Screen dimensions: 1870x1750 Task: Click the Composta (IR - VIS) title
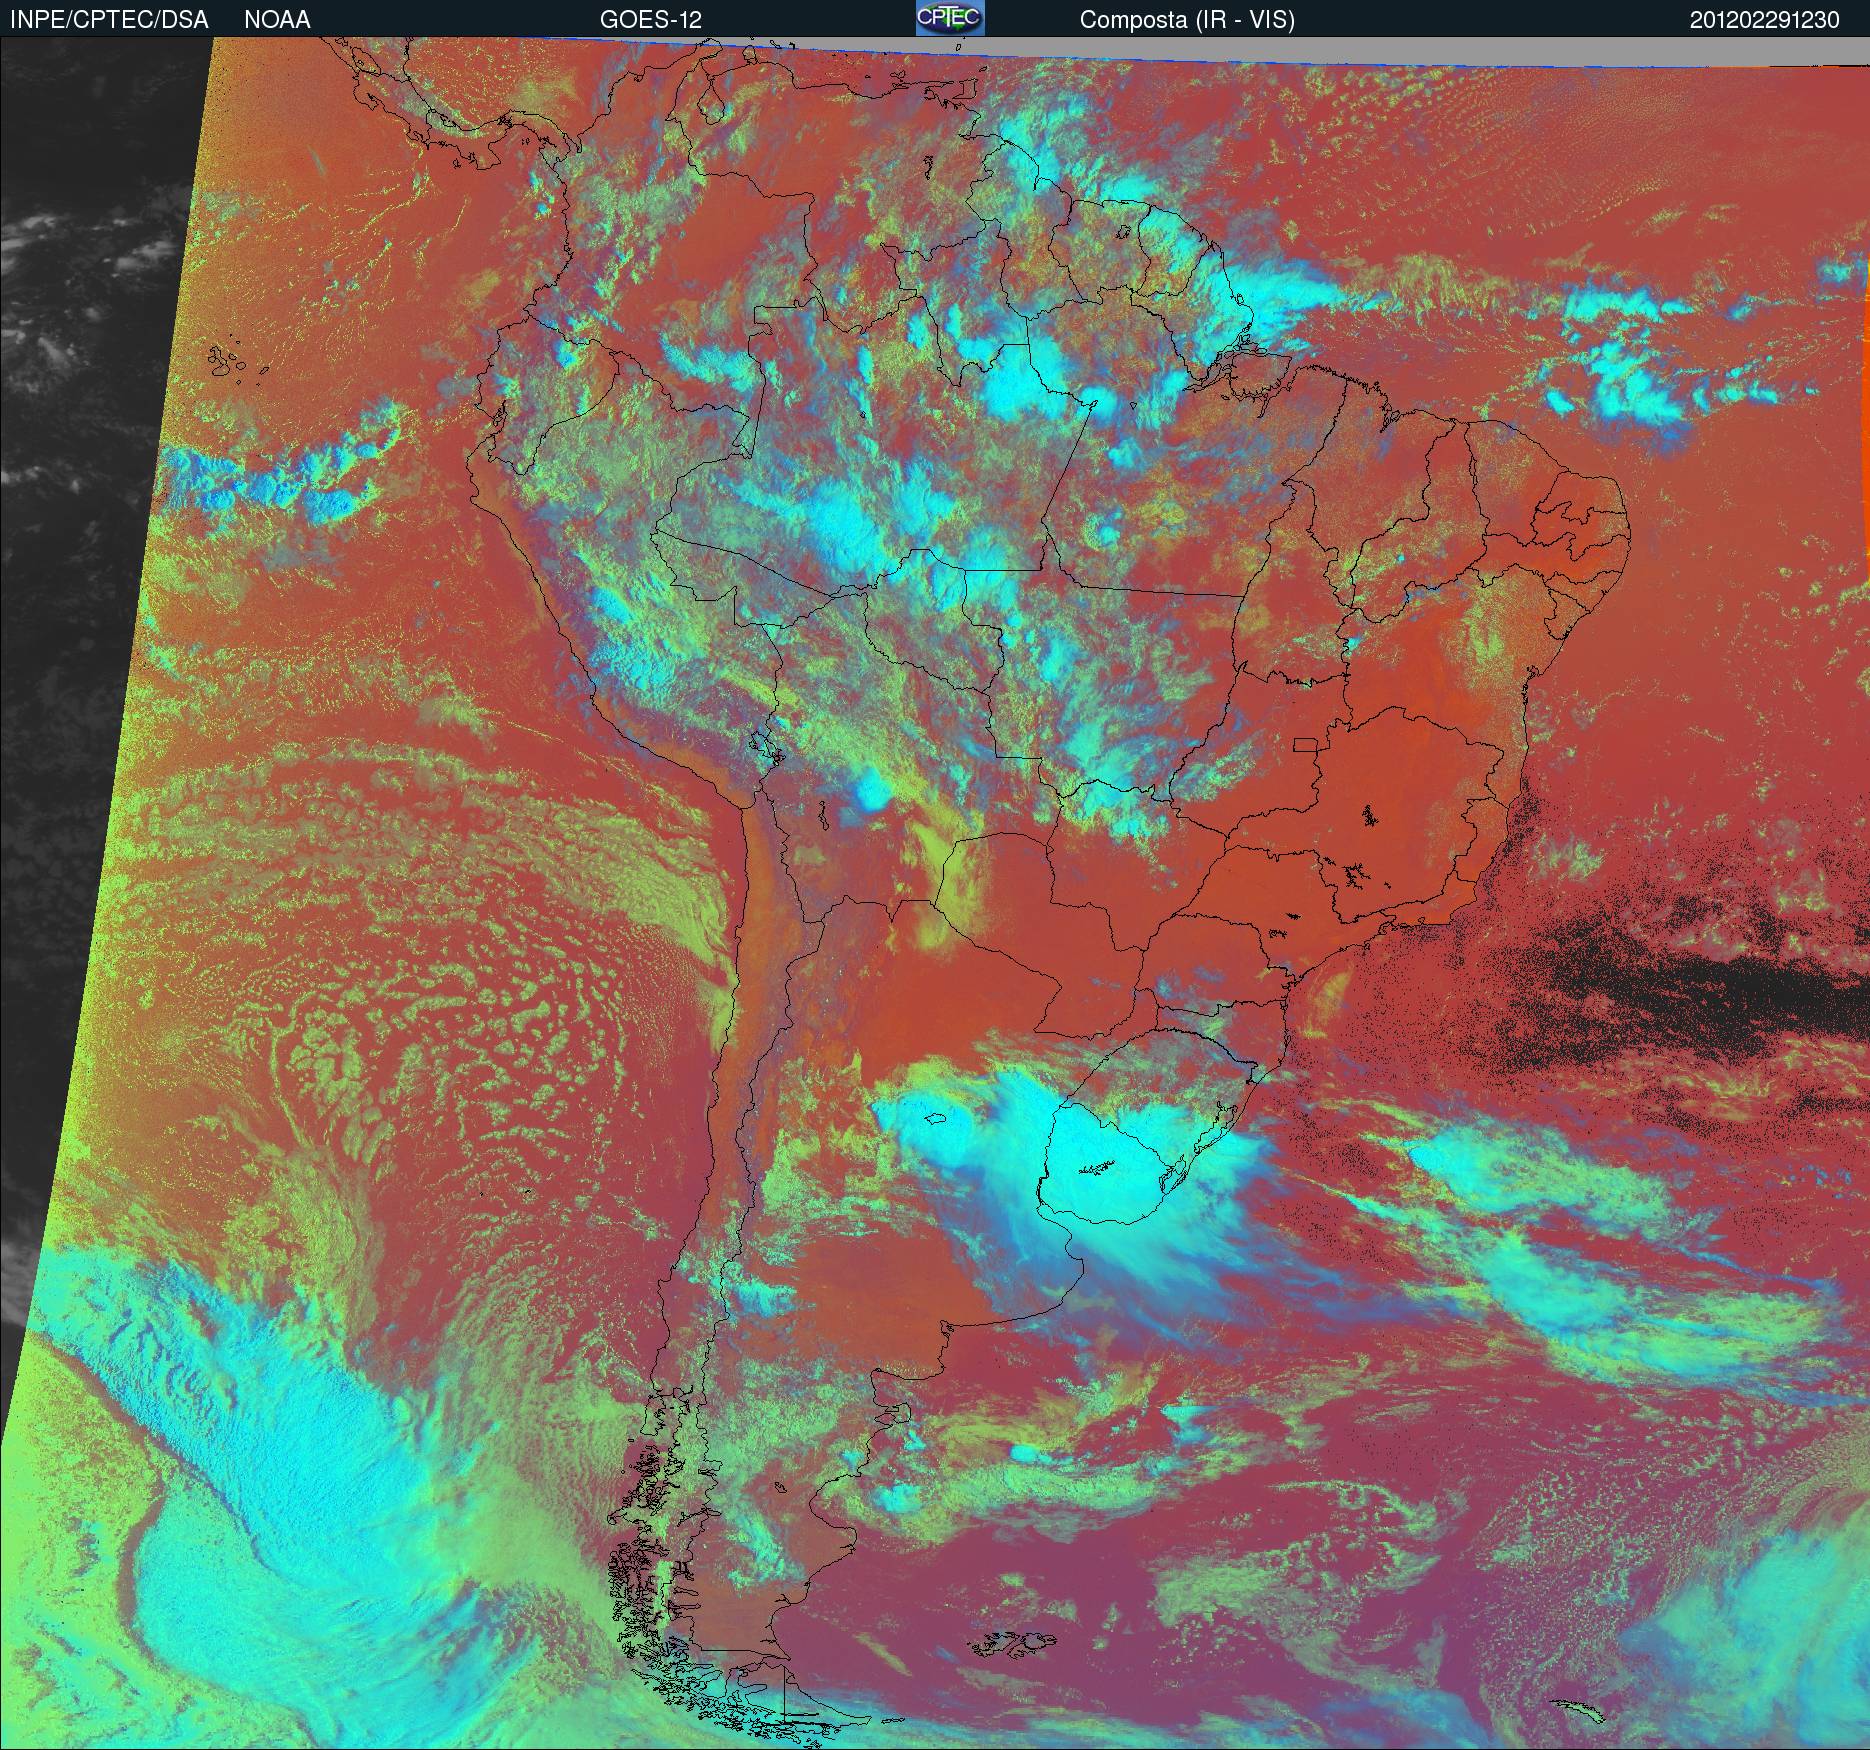pos(1187,20)
